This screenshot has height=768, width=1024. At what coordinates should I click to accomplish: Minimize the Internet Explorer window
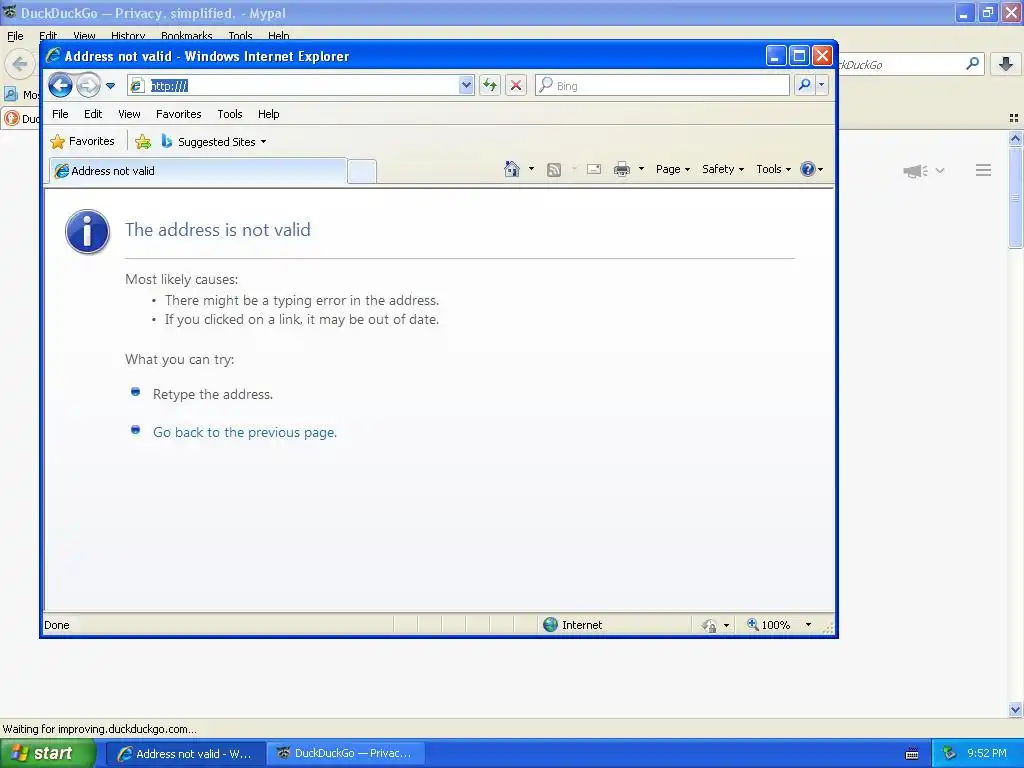(x=775, y=56)
